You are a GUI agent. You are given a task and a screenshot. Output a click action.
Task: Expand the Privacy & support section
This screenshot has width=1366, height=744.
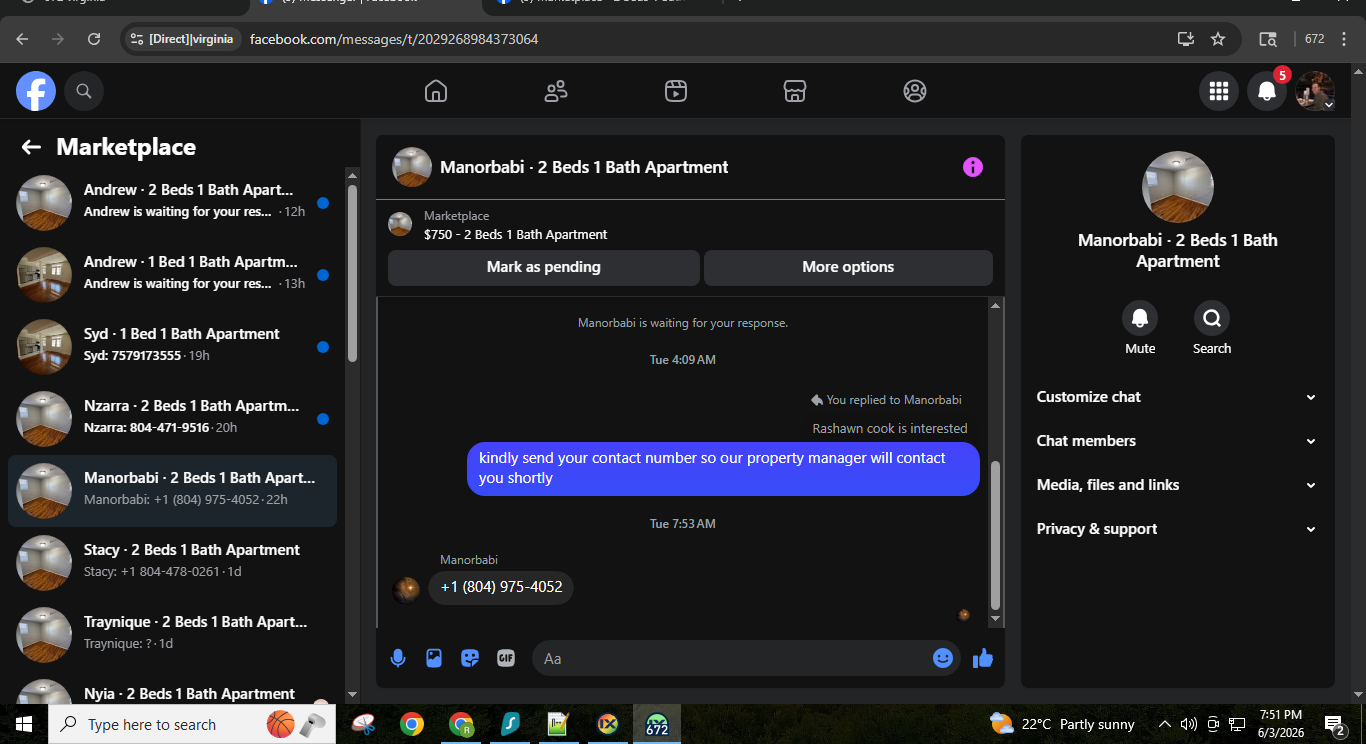tap(1178, 529)
